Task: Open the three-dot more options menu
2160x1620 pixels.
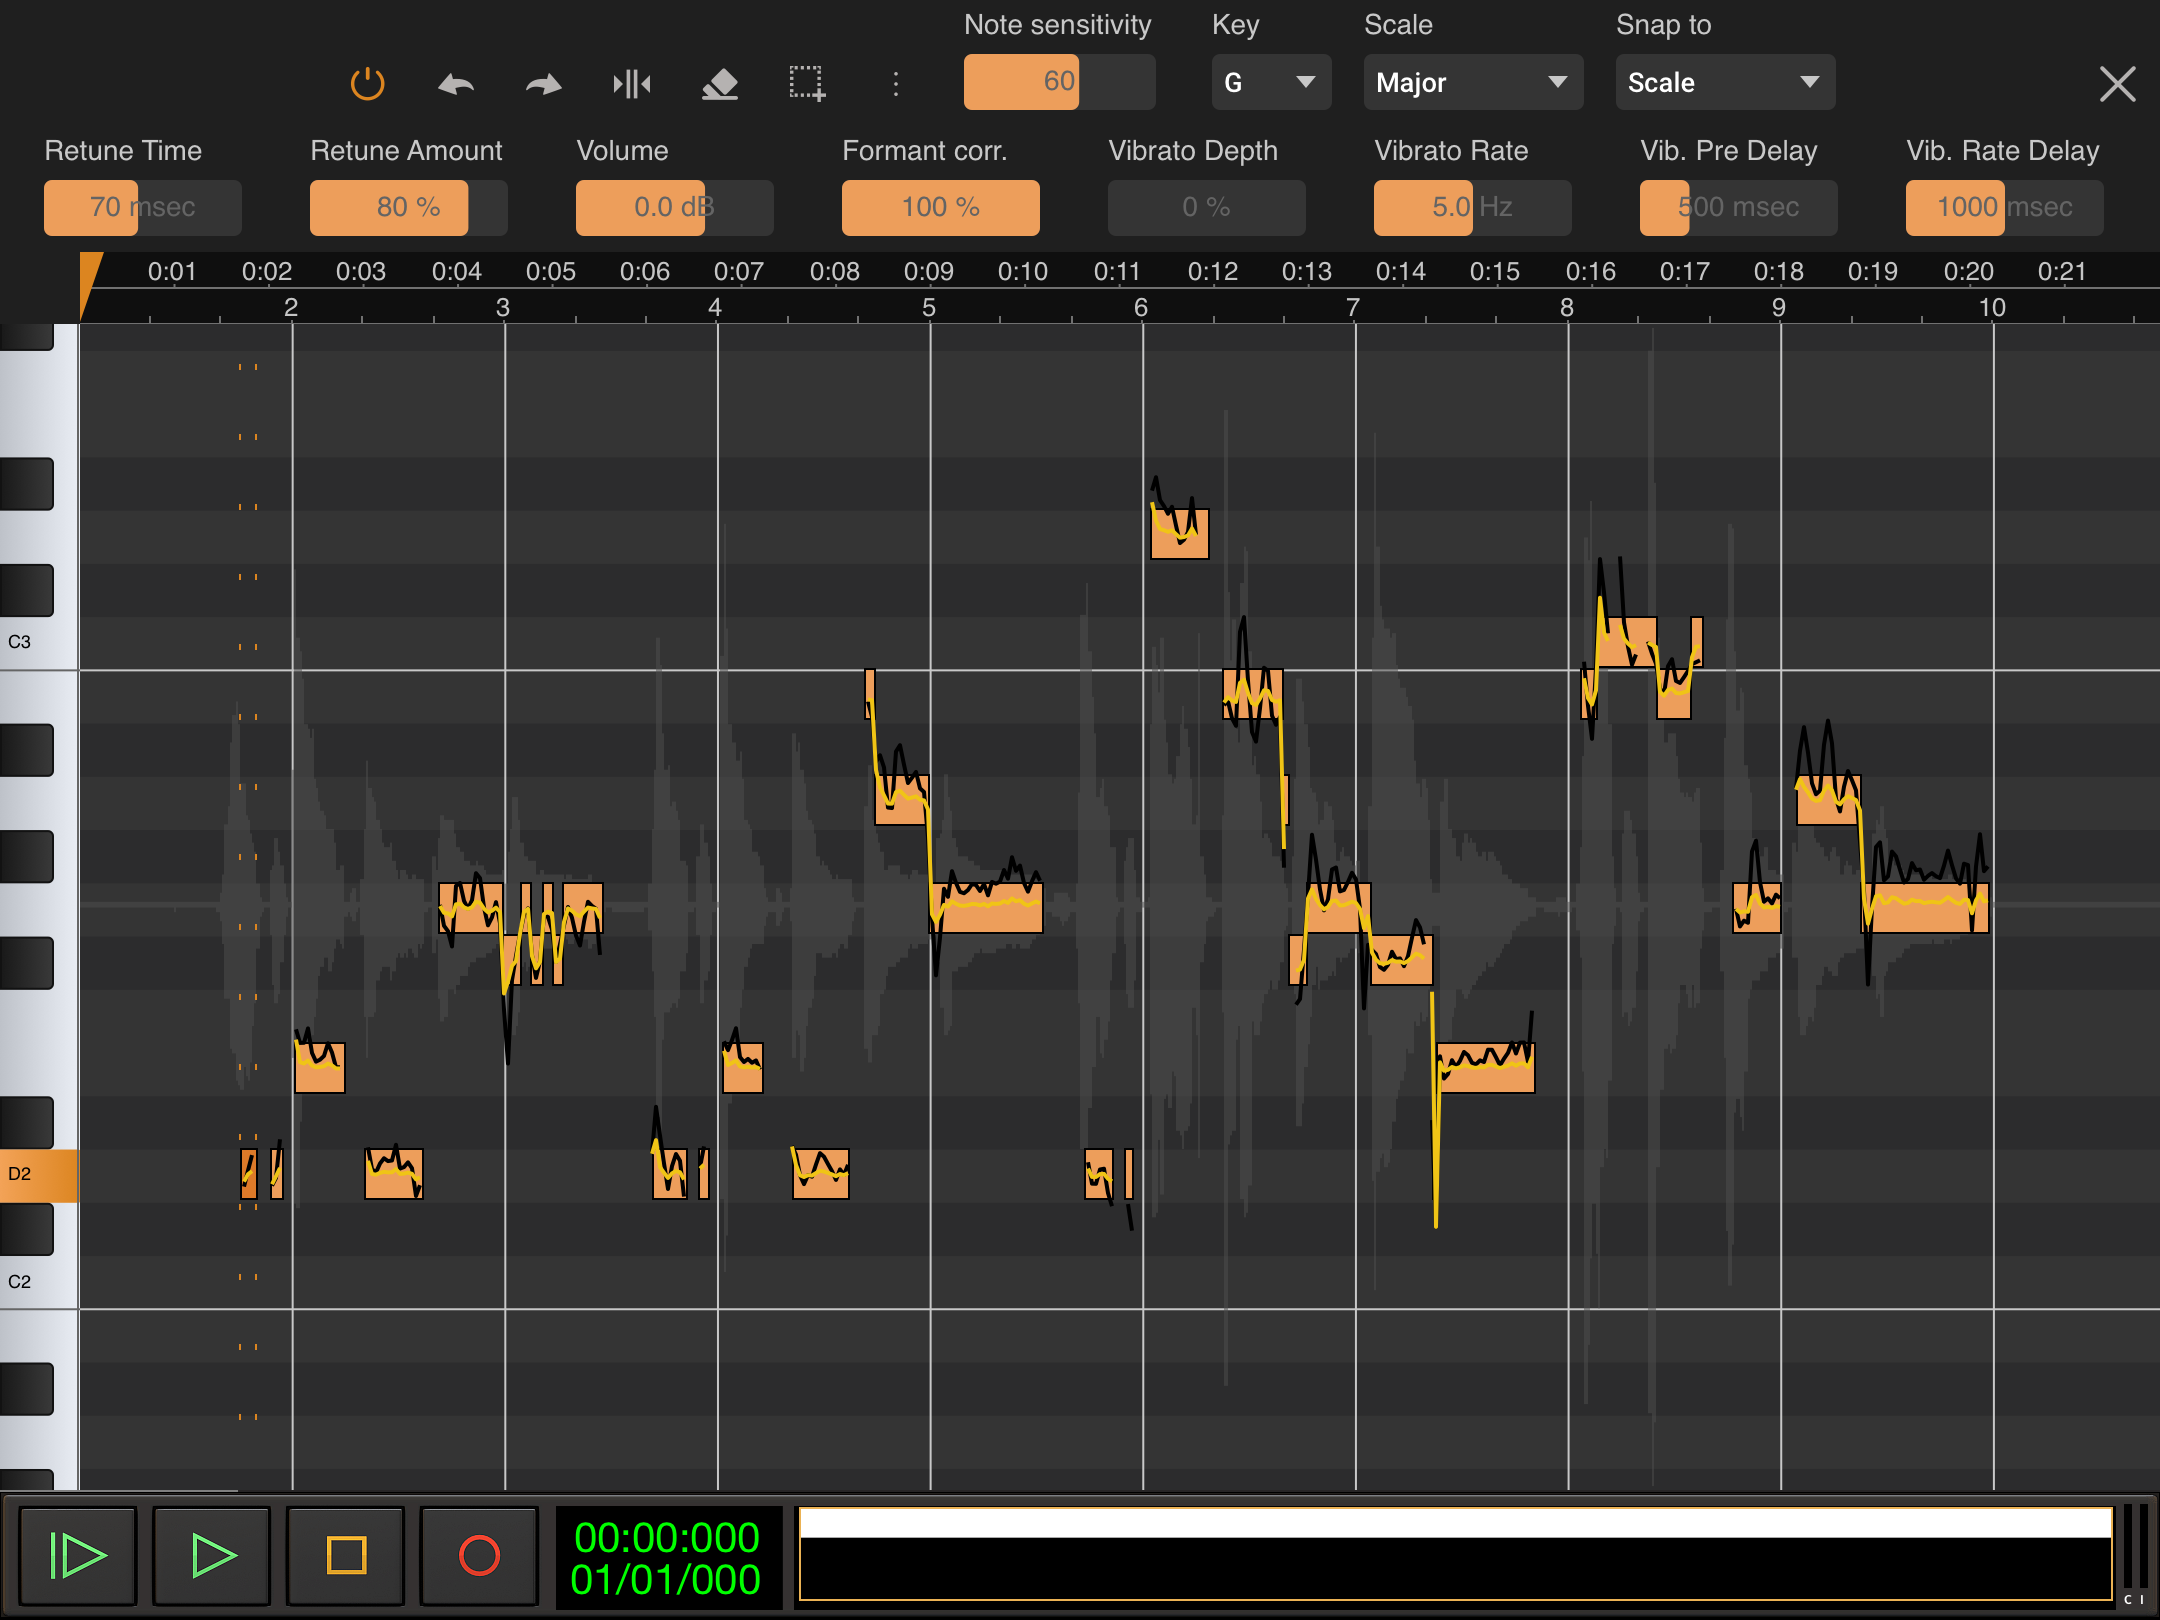Action: point(895,84)
